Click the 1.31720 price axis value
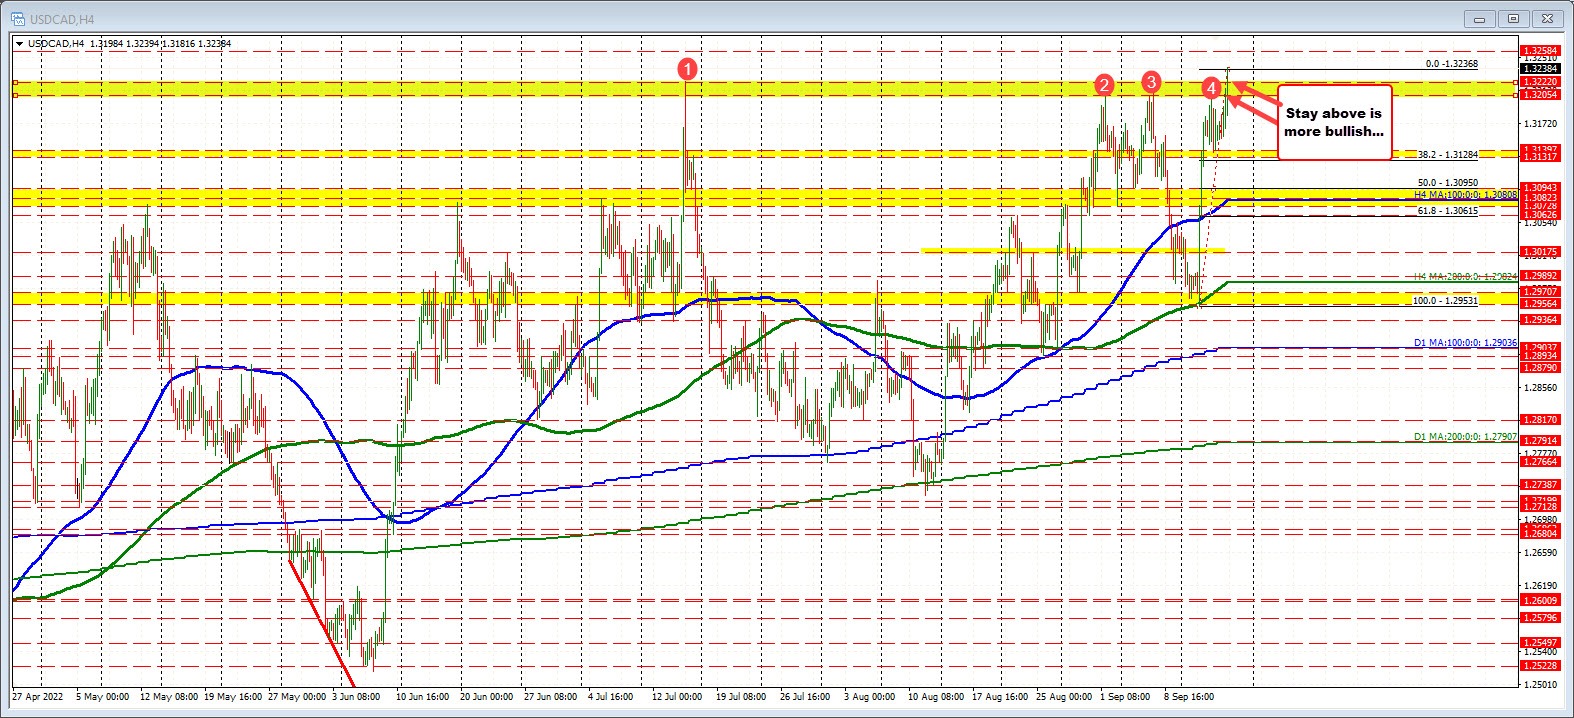Screen dimensions: 1574x718 [1542, 124]
